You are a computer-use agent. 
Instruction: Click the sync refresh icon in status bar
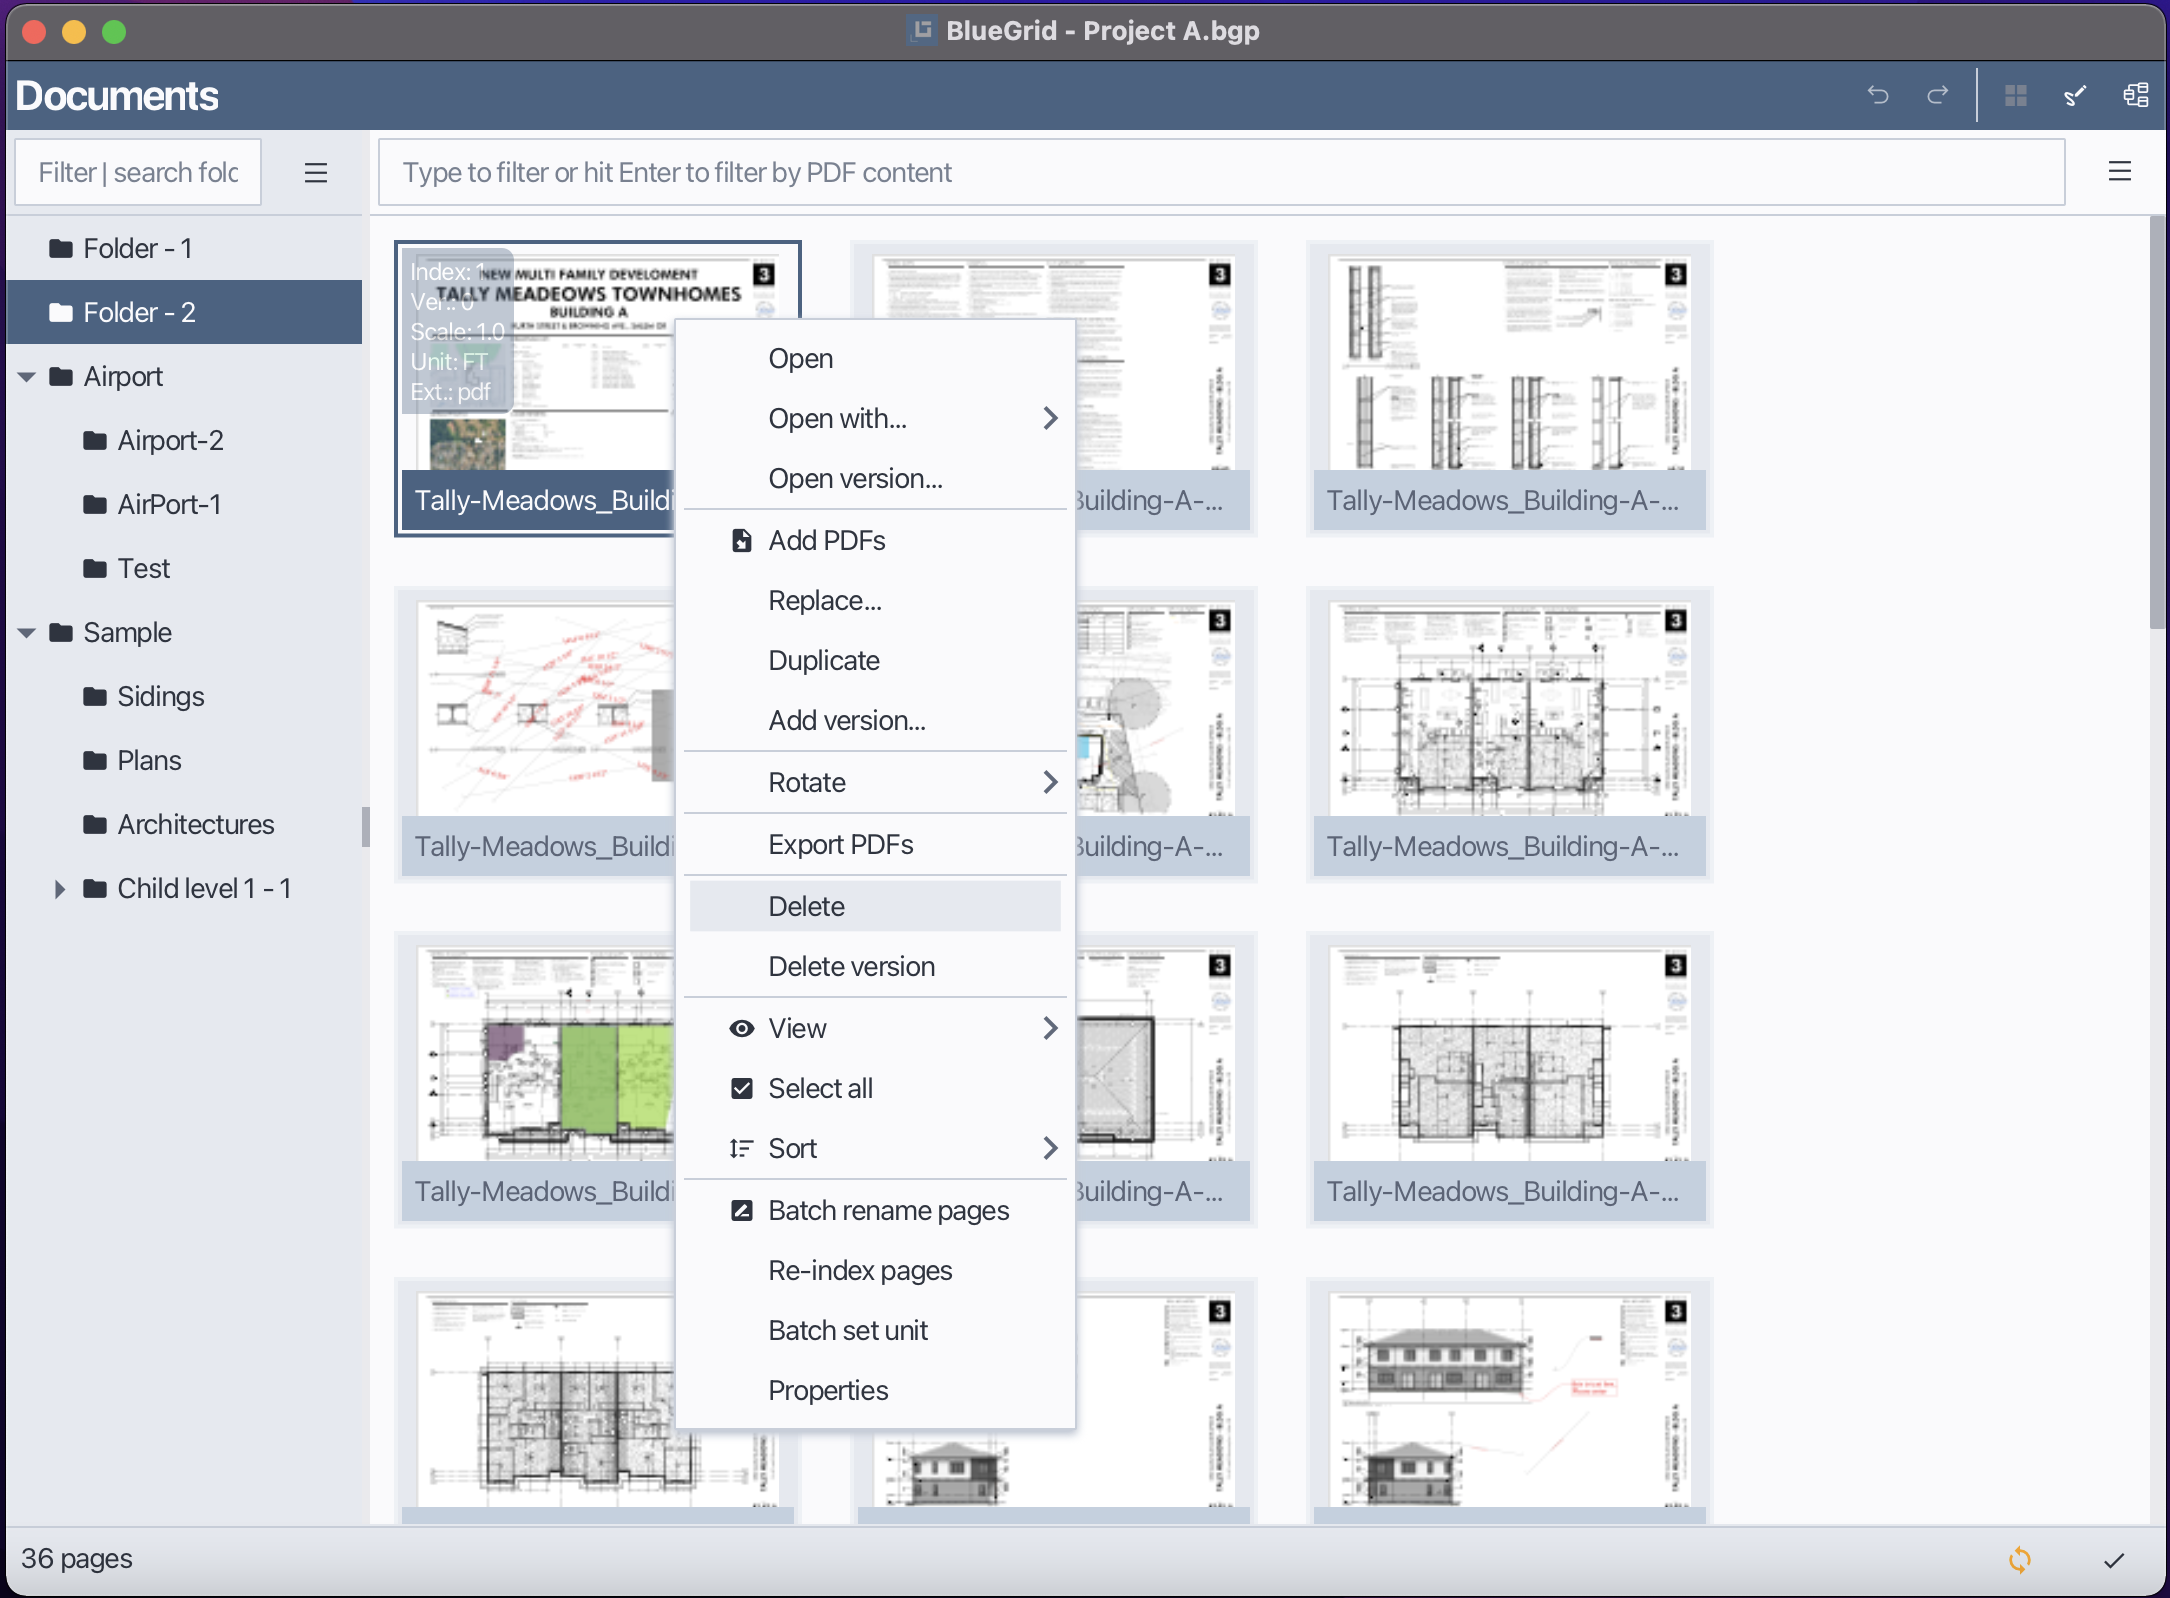(x=2019, y=1559)
